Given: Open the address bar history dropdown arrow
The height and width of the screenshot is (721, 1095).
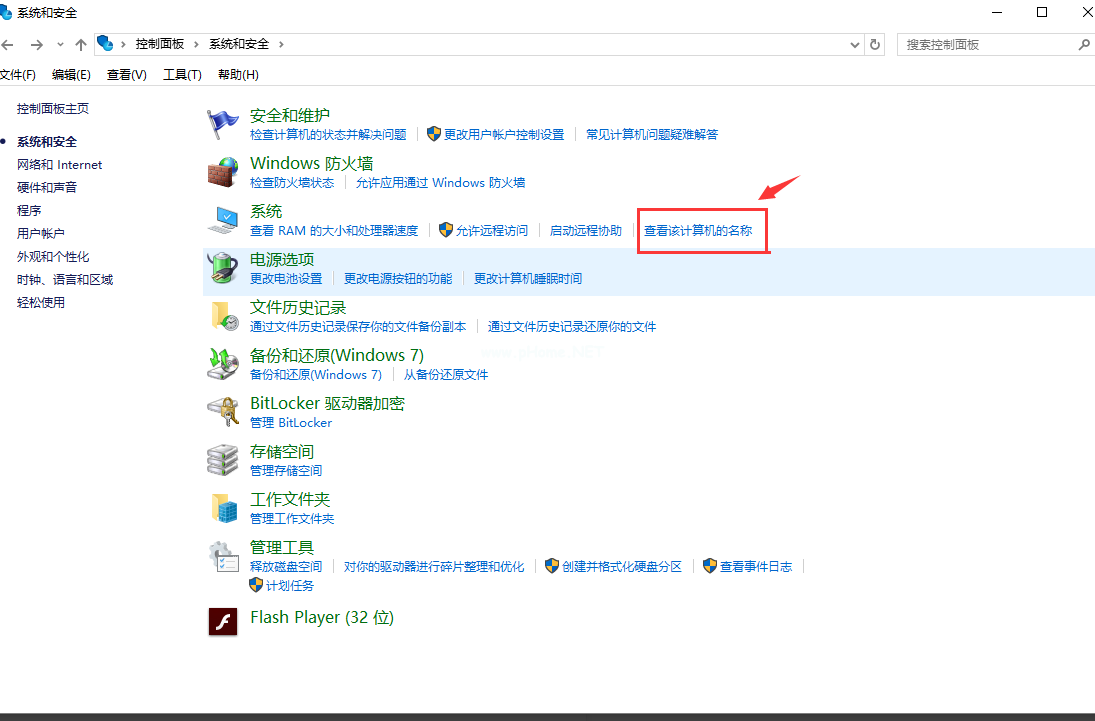Looking at the screenshot, I should [x=853, y=44].
